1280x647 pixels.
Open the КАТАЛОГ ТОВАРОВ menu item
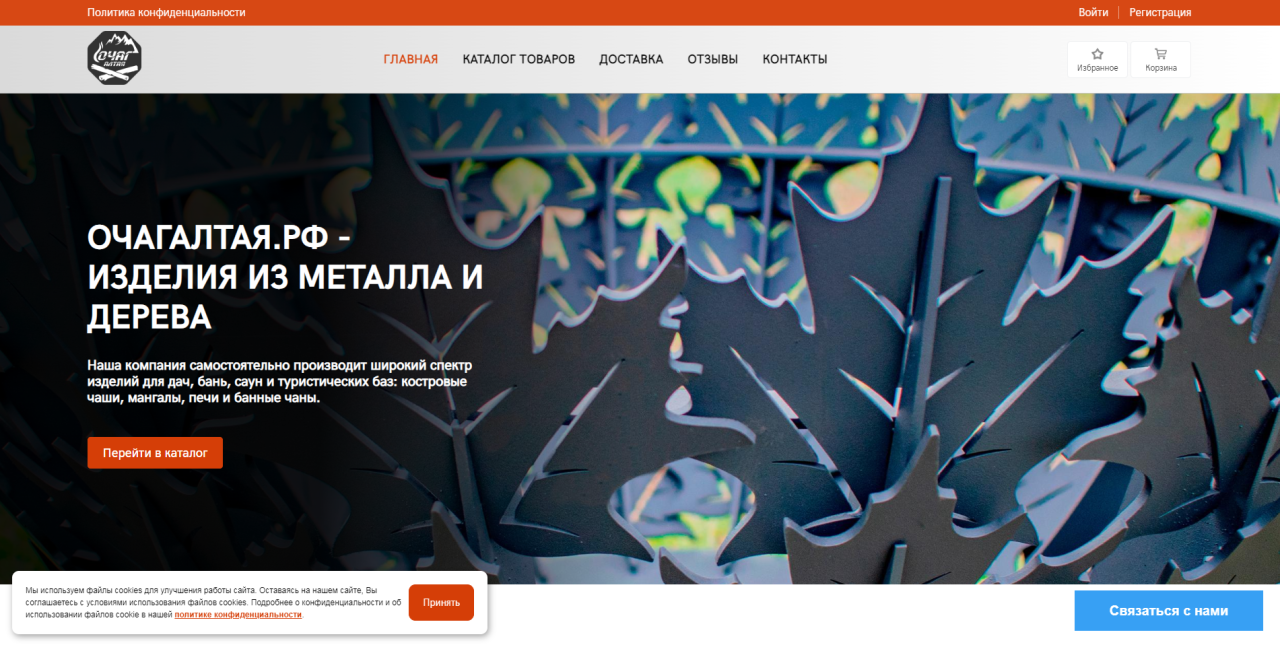coord(519,59)
